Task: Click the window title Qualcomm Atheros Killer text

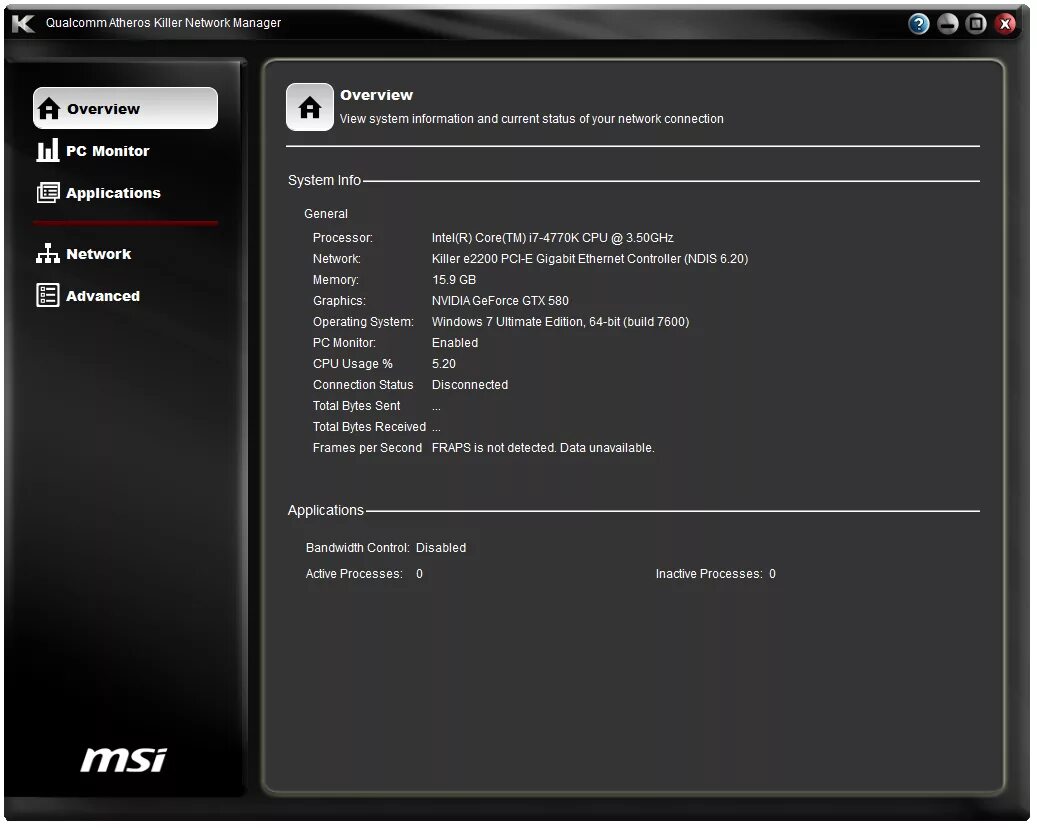Action: coord(163,23)
